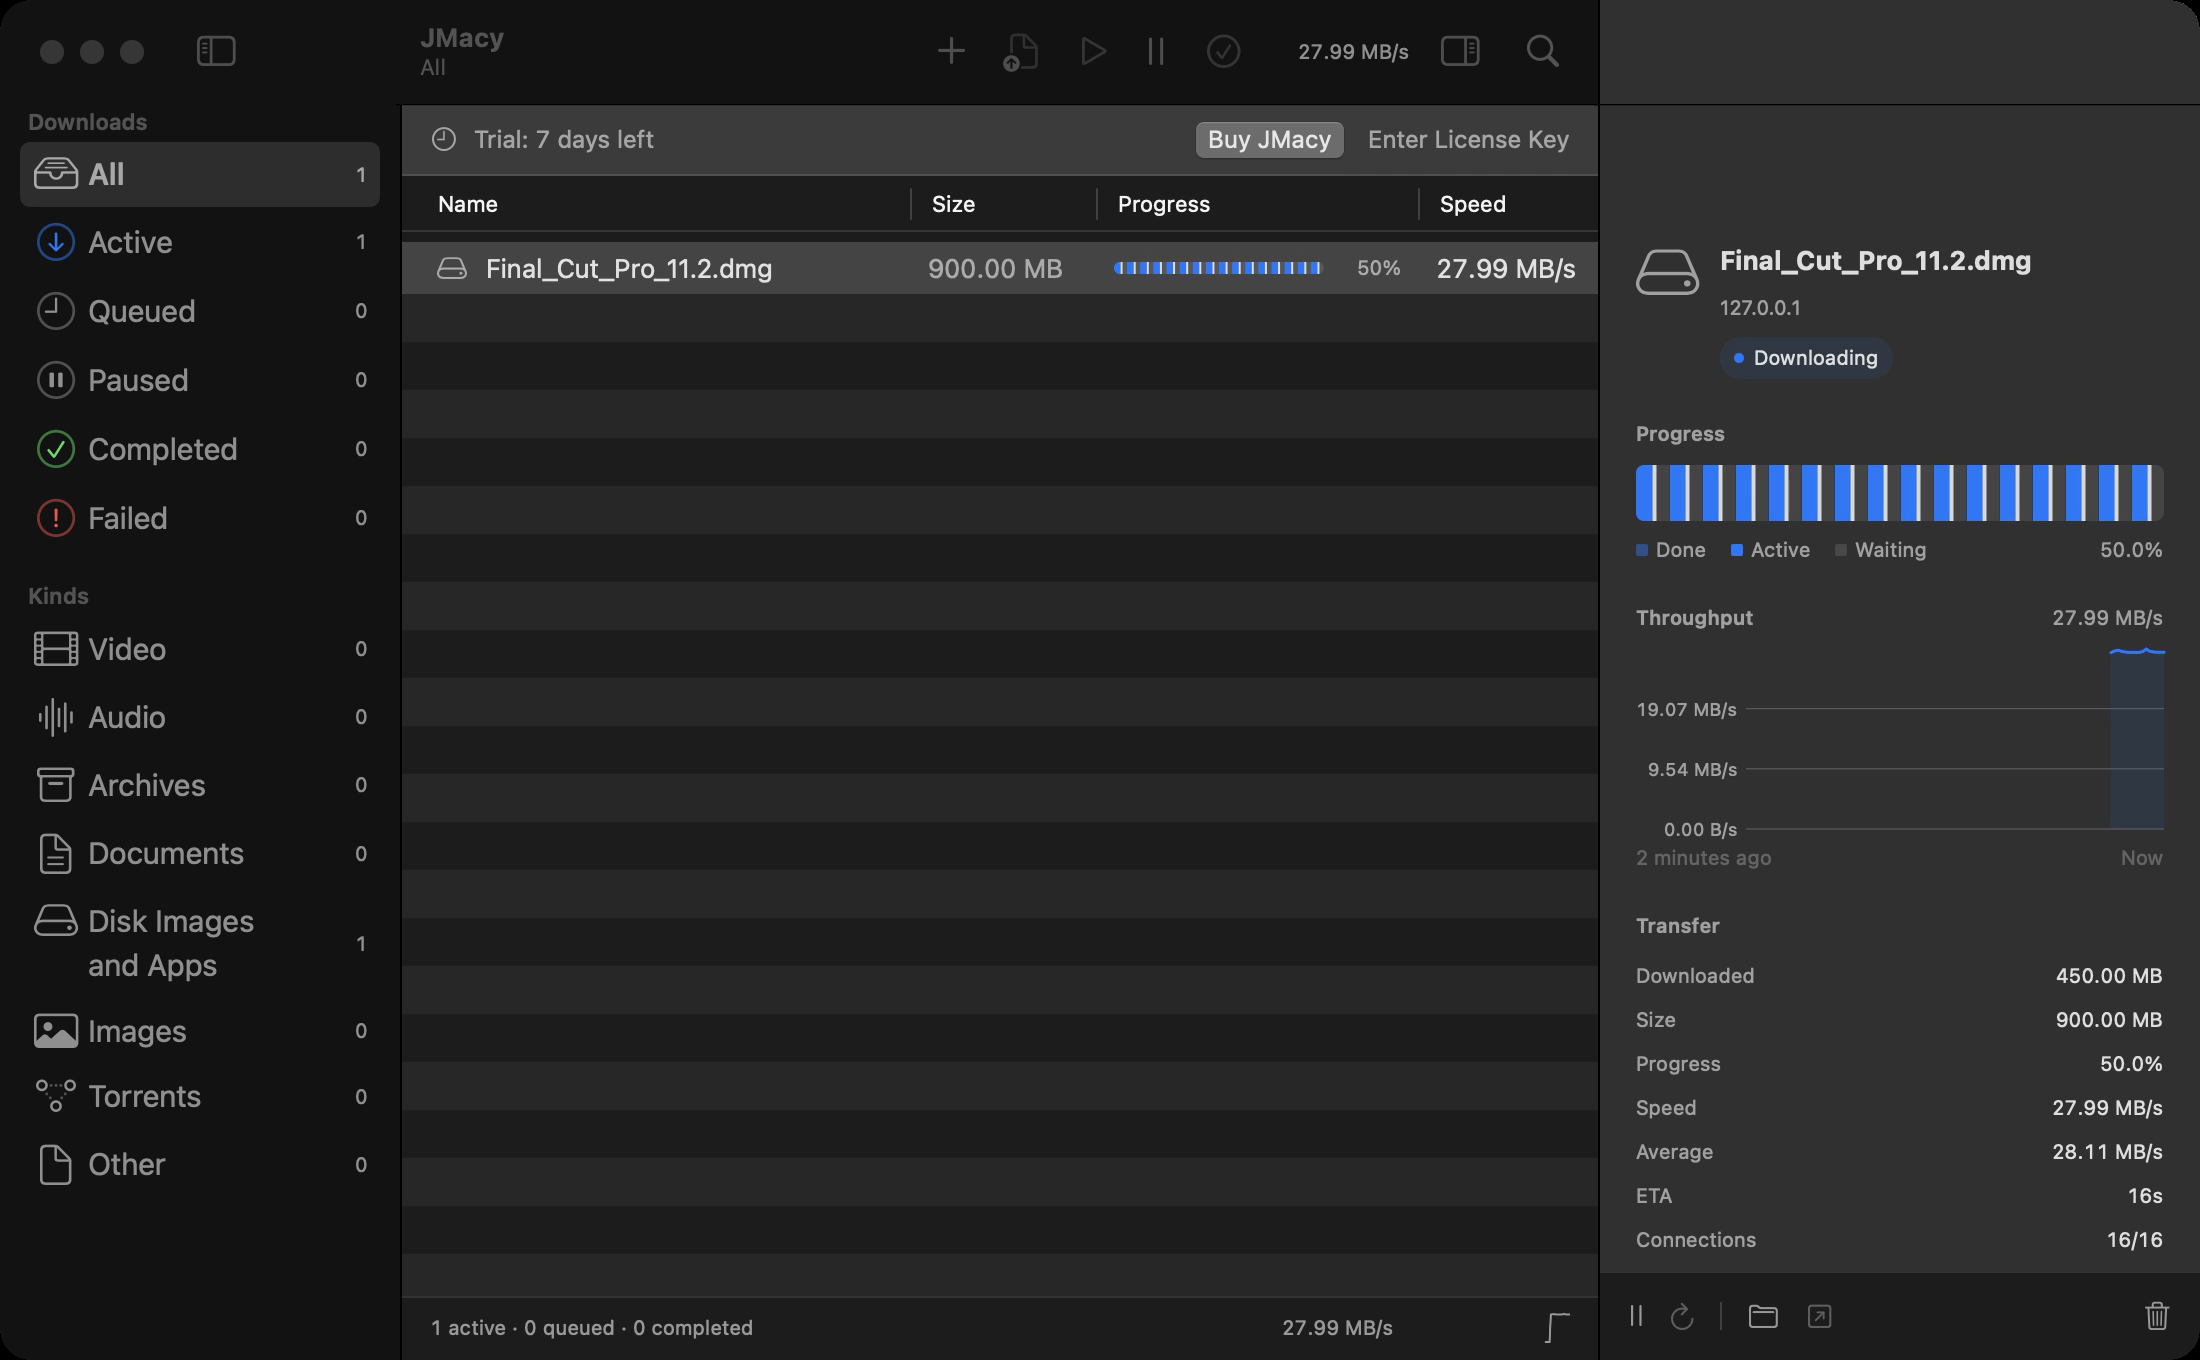Click Enter License Key
Screen dimensions: 2200x1360
(1468, 139)
